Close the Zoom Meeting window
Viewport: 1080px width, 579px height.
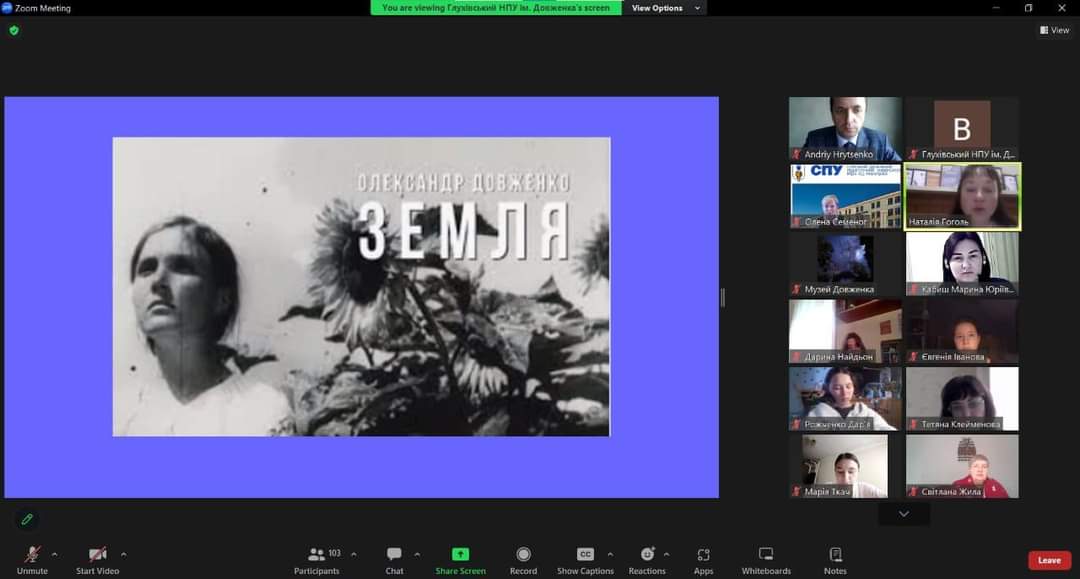tap(1061, 8)
